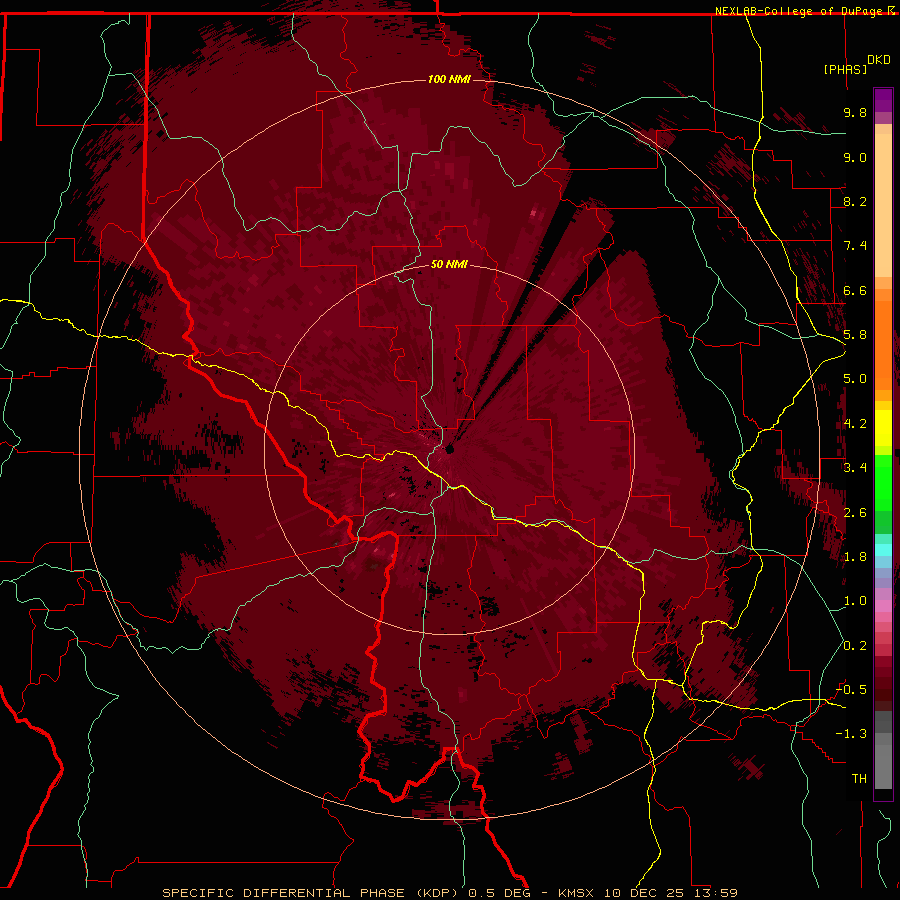This screenshot has width=900, height=900.
Task: Click the 9.8 scale value
Action: pos(855,112)
